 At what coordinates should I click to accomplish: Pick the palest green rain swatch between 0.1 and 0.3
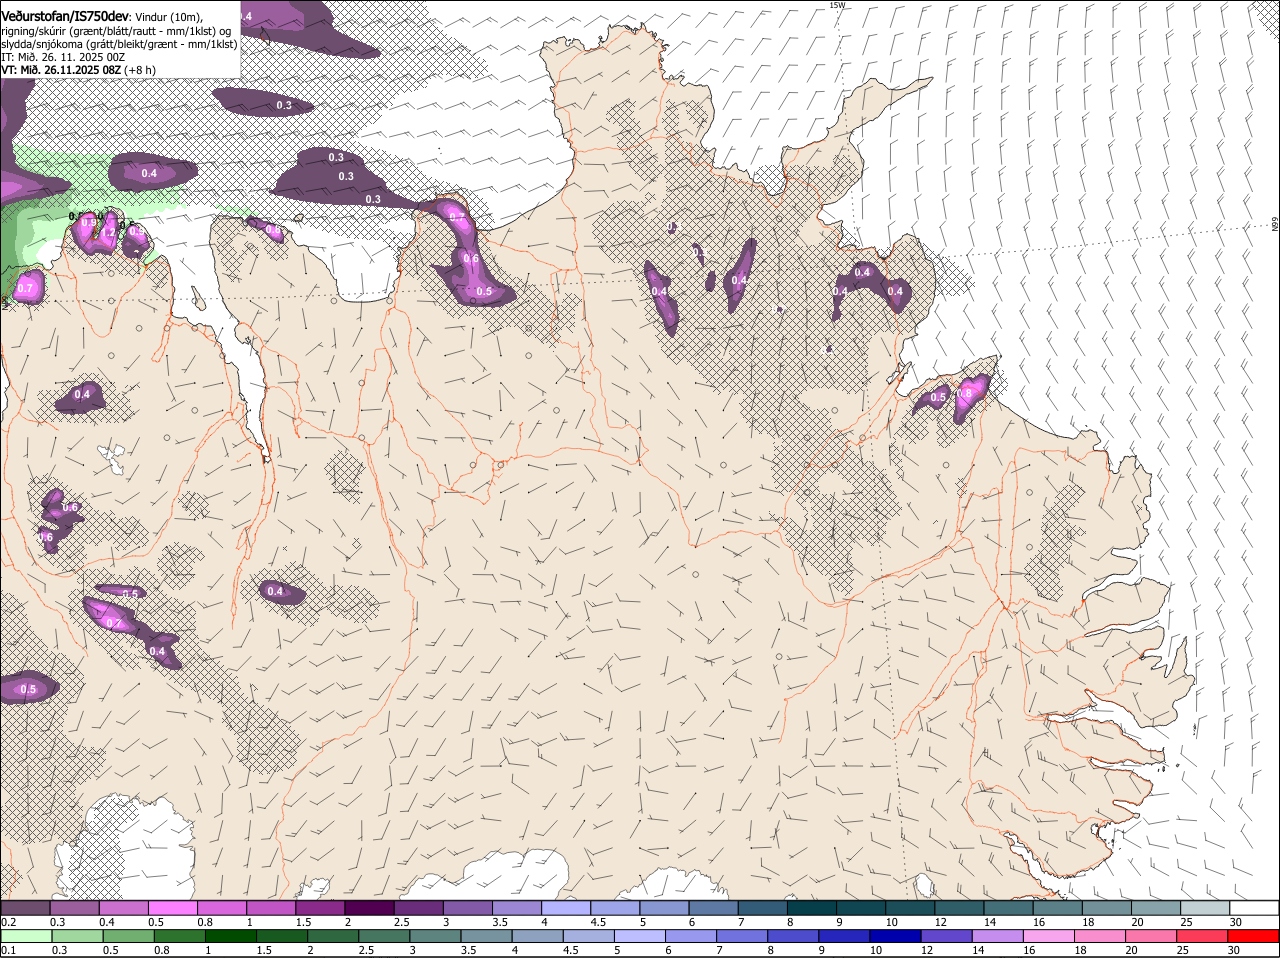(x=26, y=936)
